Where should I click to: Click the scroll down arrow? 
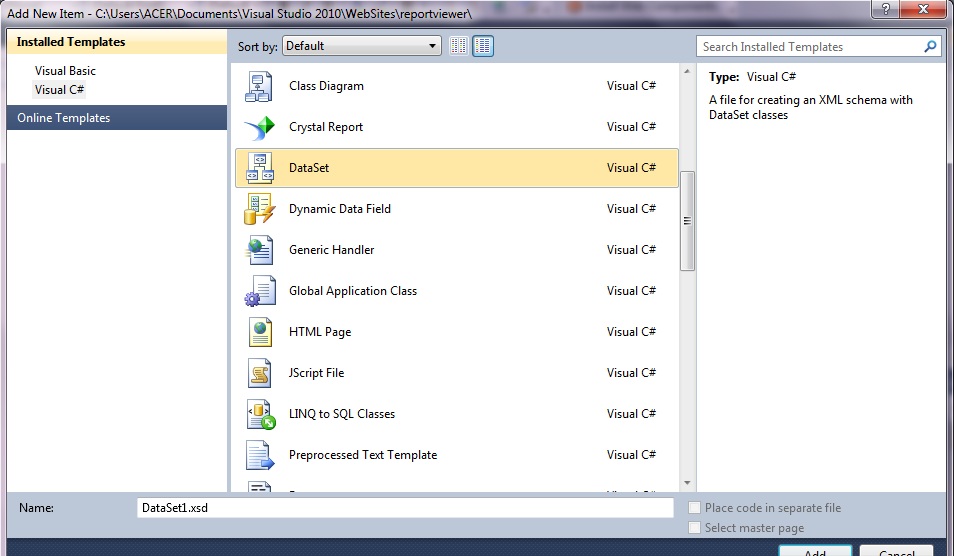point(687,483)
